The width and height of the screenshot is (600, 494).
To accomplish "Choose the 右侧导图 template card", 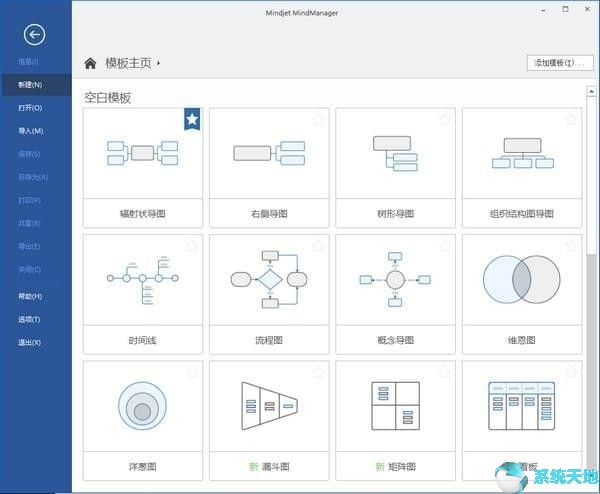I will (269, 168).
